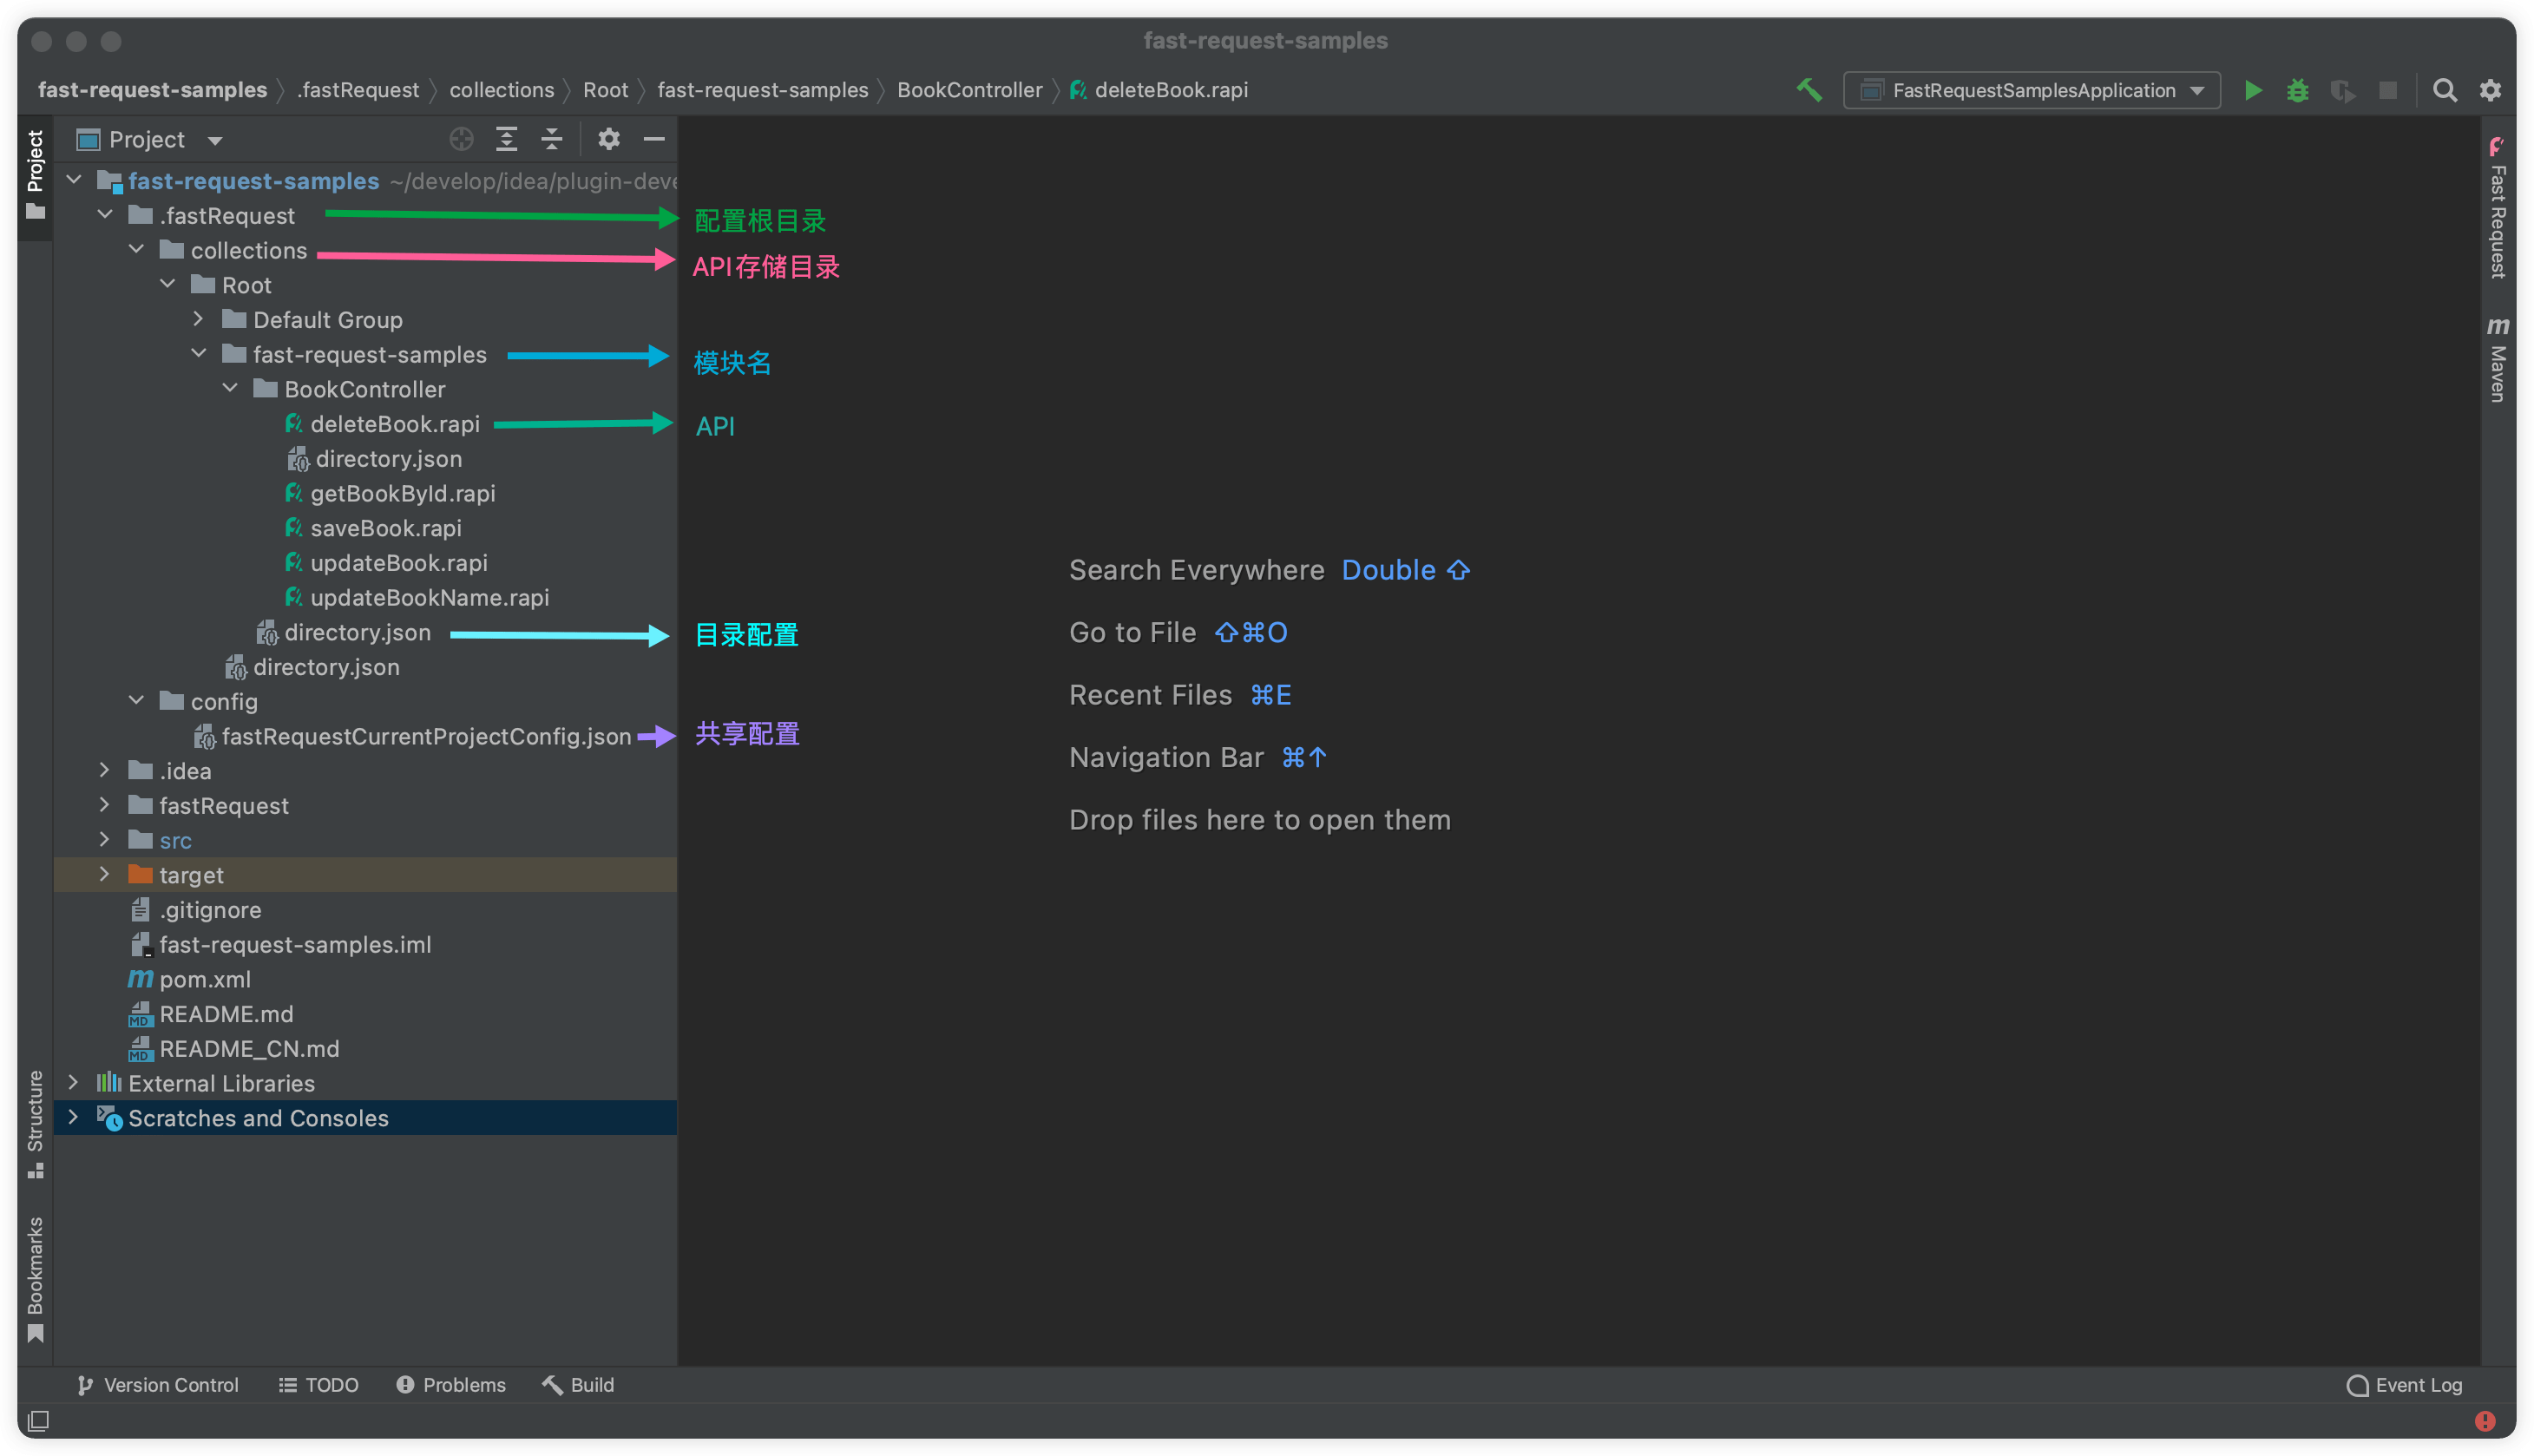Screen dimensions: 2534x1456
Task: Hide Project panel with minus icon
Action: coord(654,139)
